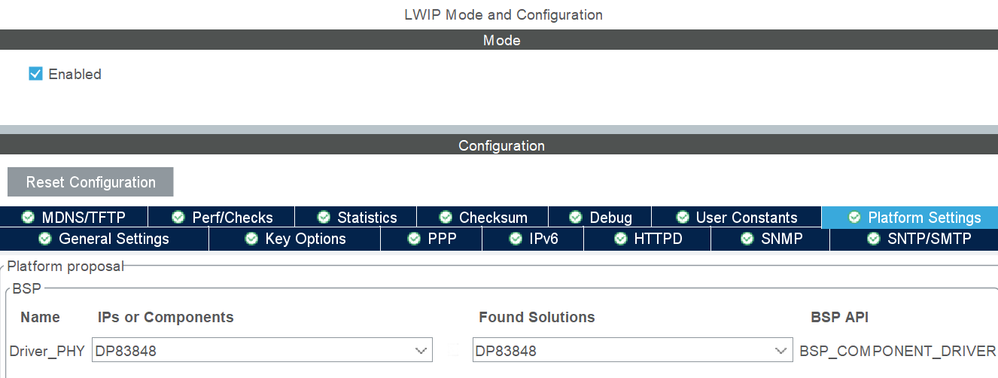Switch to the HTTPD tab
The image size is (998, 378).
(647, 239)
